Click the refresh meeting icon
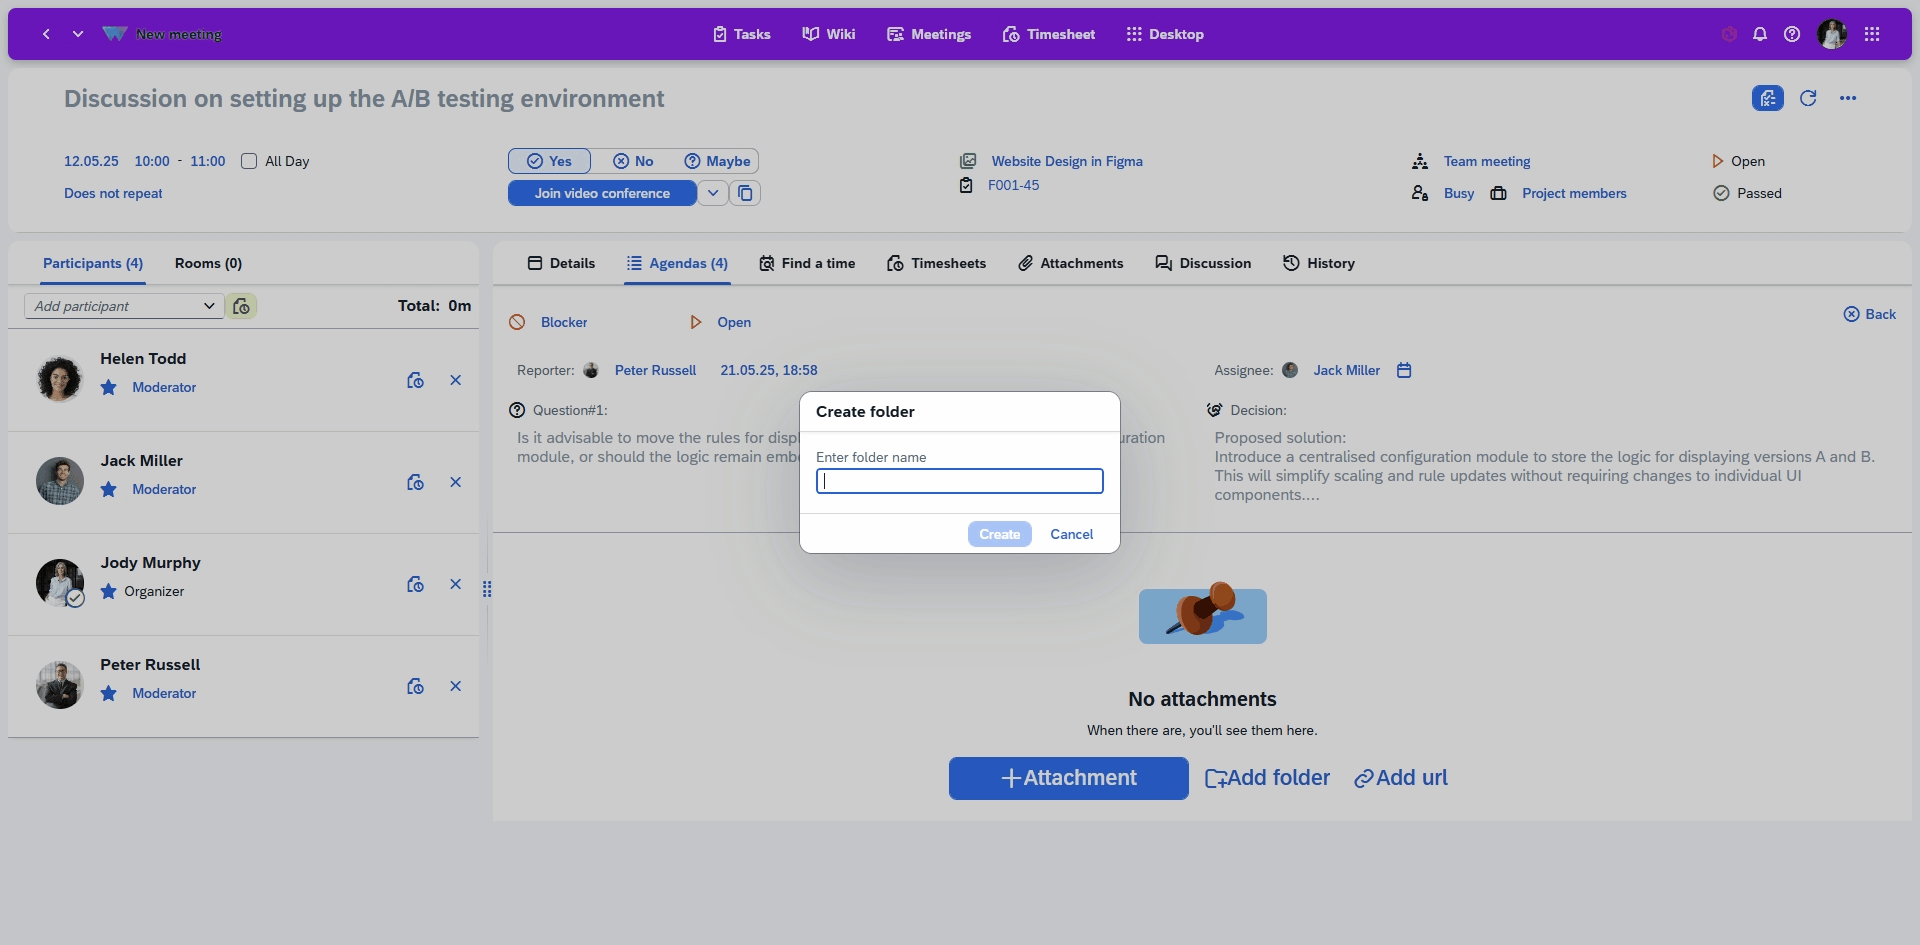This screenshot has height=945, width=1920. coord(1808,98)
